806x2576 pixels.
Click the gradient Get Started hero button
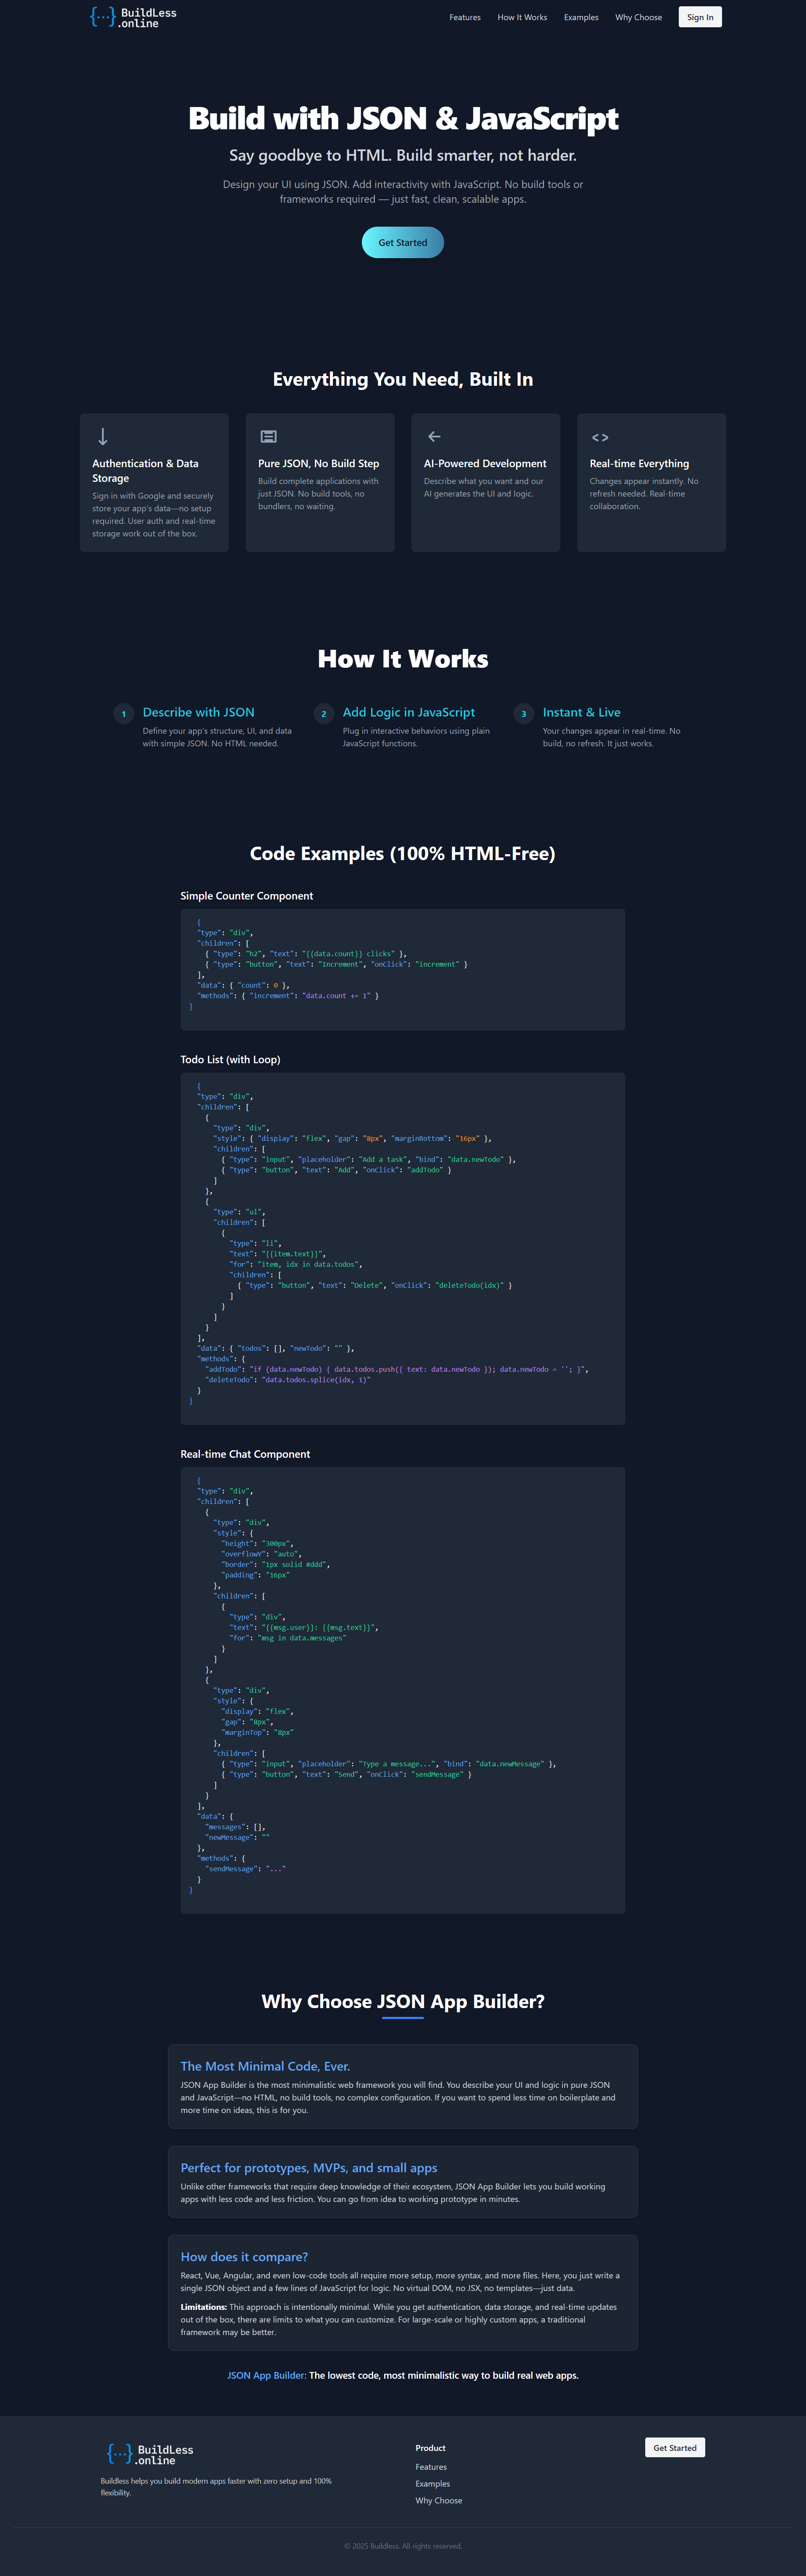point(402,243)
